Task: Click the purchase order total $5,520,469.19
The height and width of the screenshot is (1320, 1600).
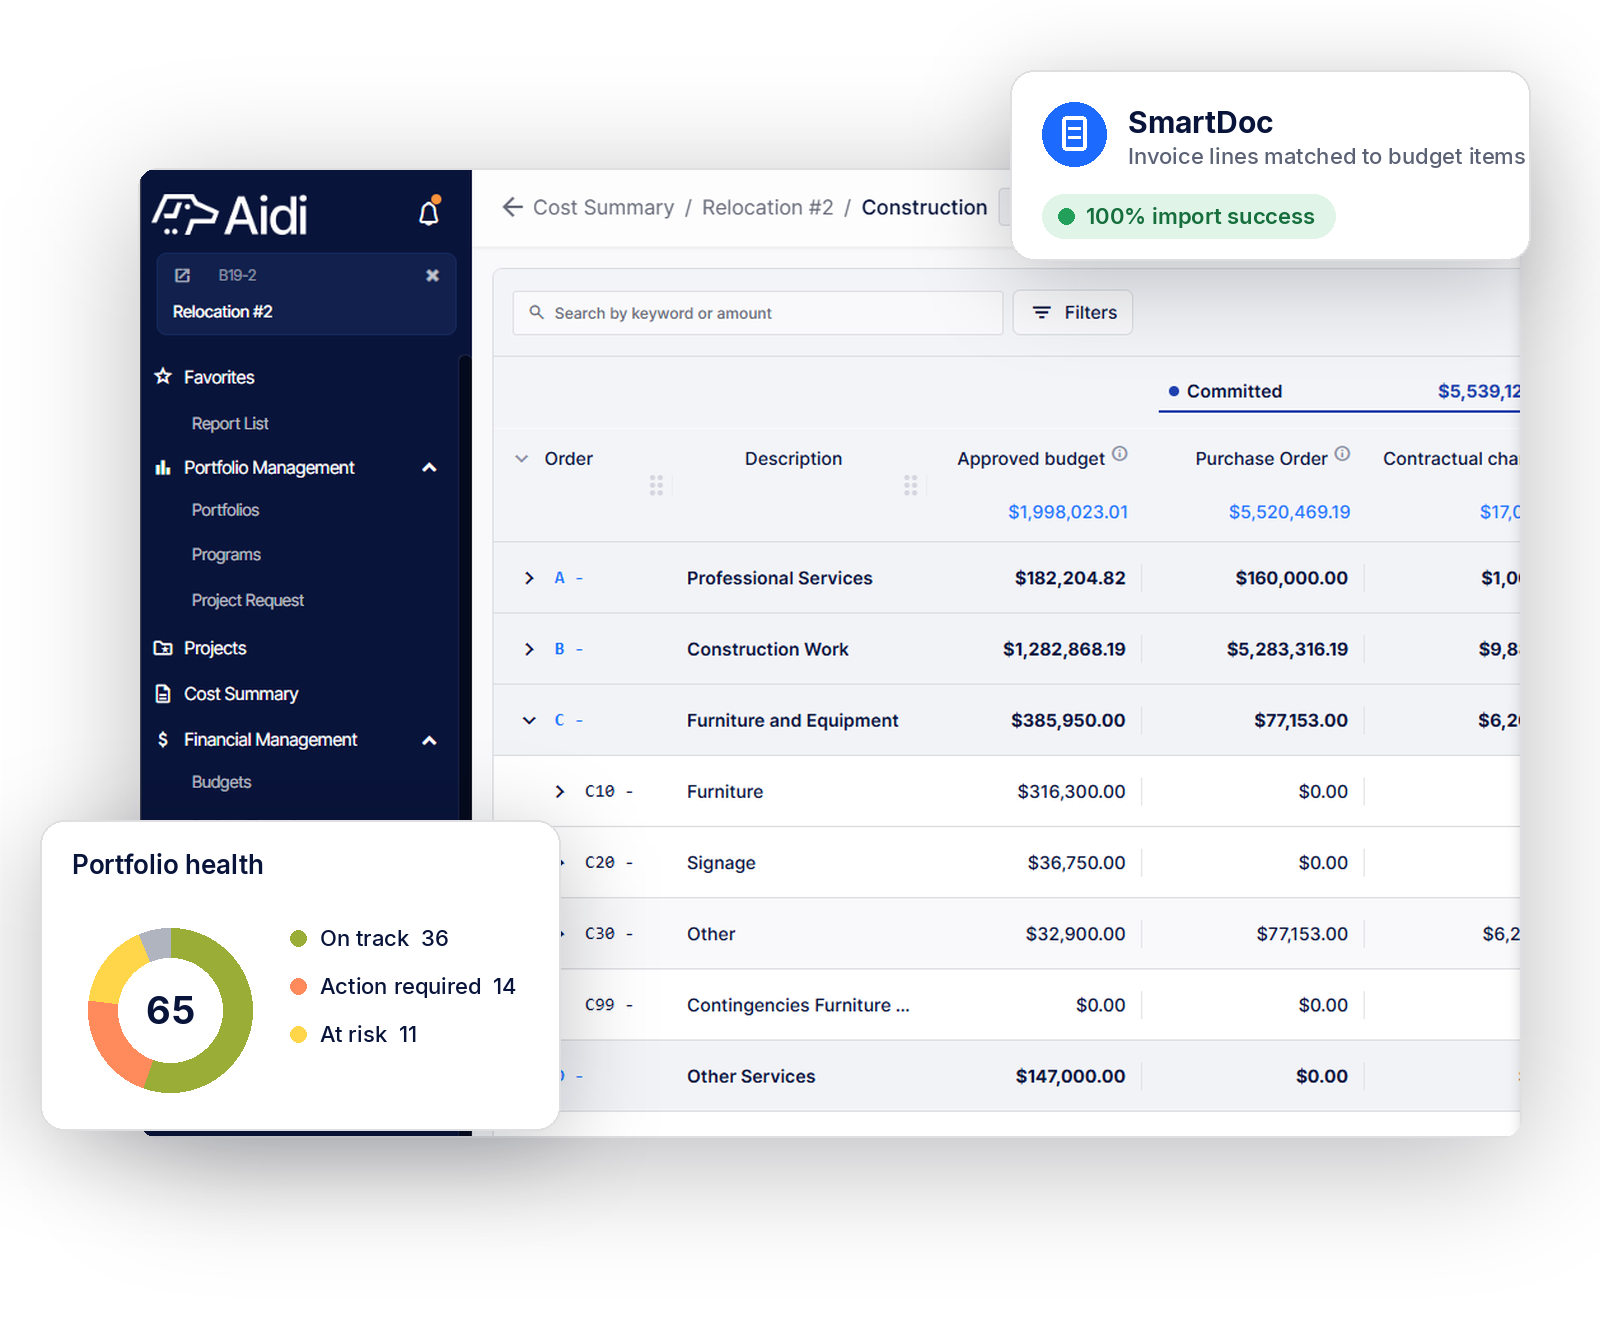Action: point(1289,512)
